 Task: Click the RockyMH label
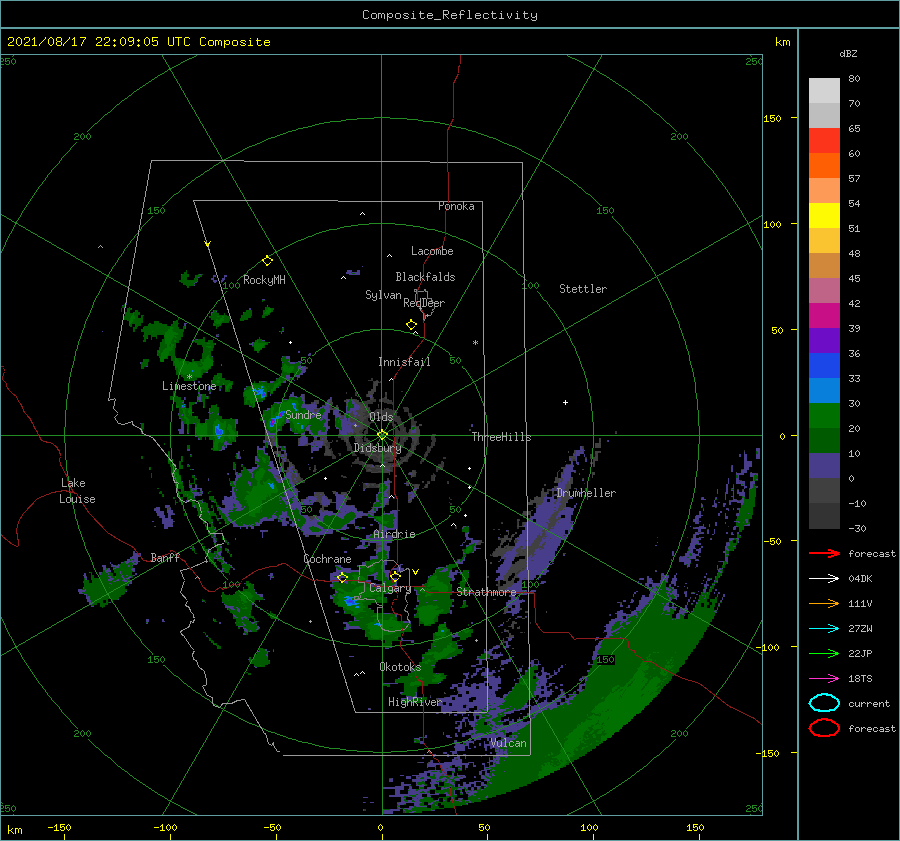(x=264, y=280)
